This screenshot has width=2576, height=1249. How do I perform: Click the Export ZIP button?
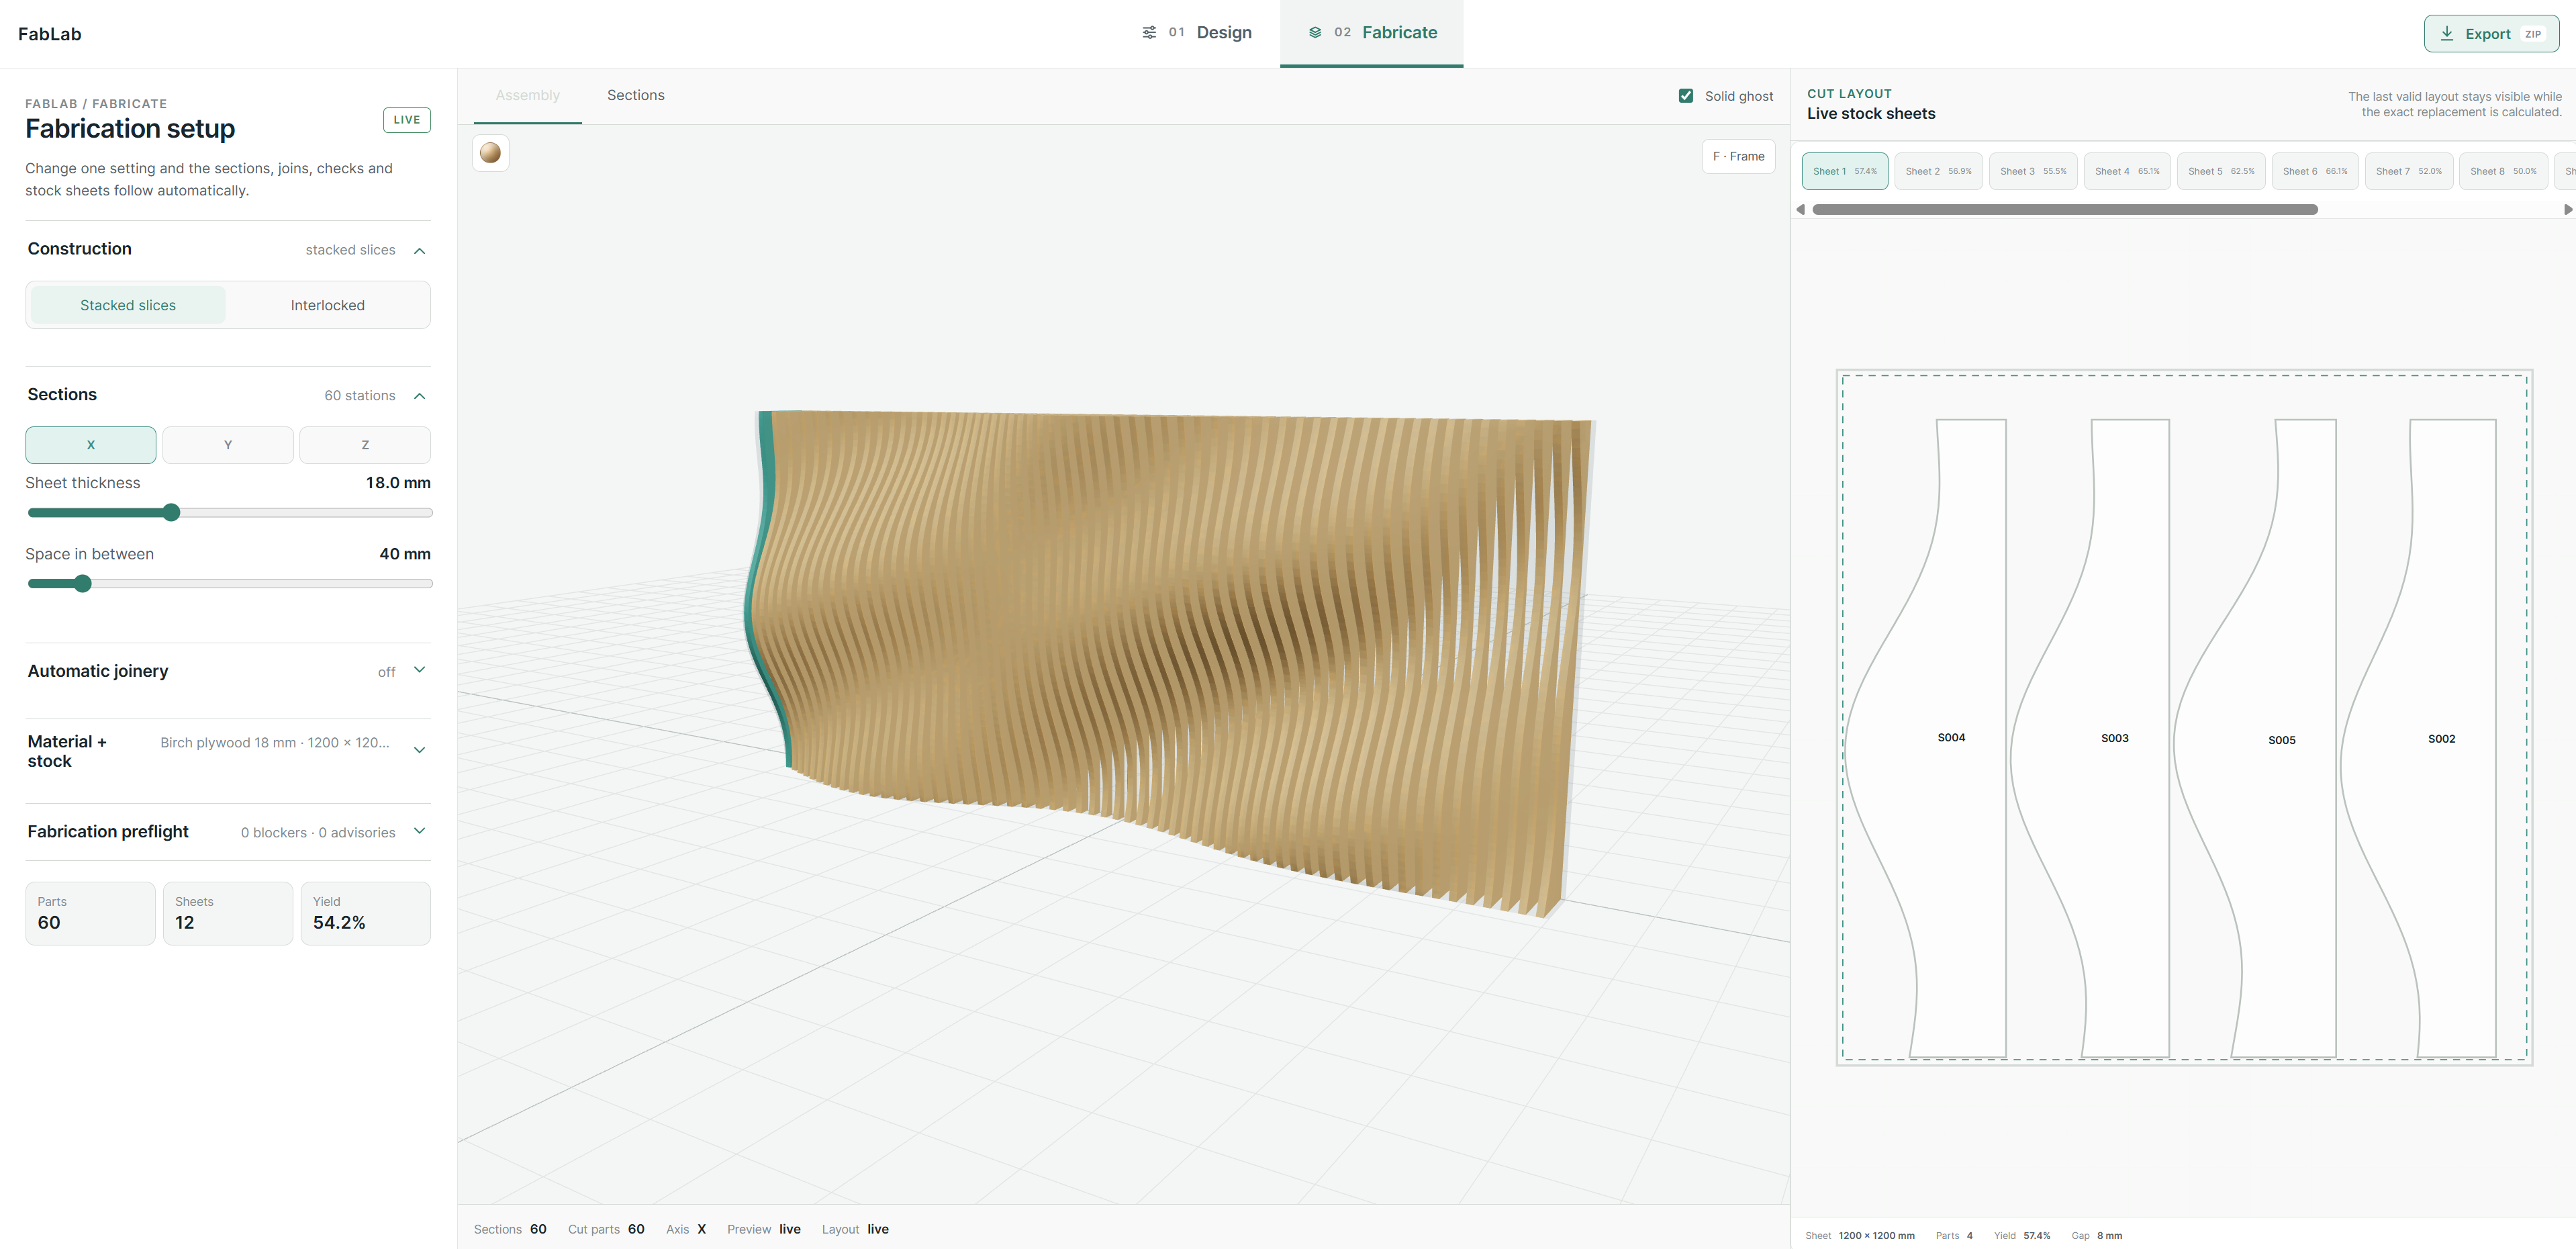pos(2491,33)
